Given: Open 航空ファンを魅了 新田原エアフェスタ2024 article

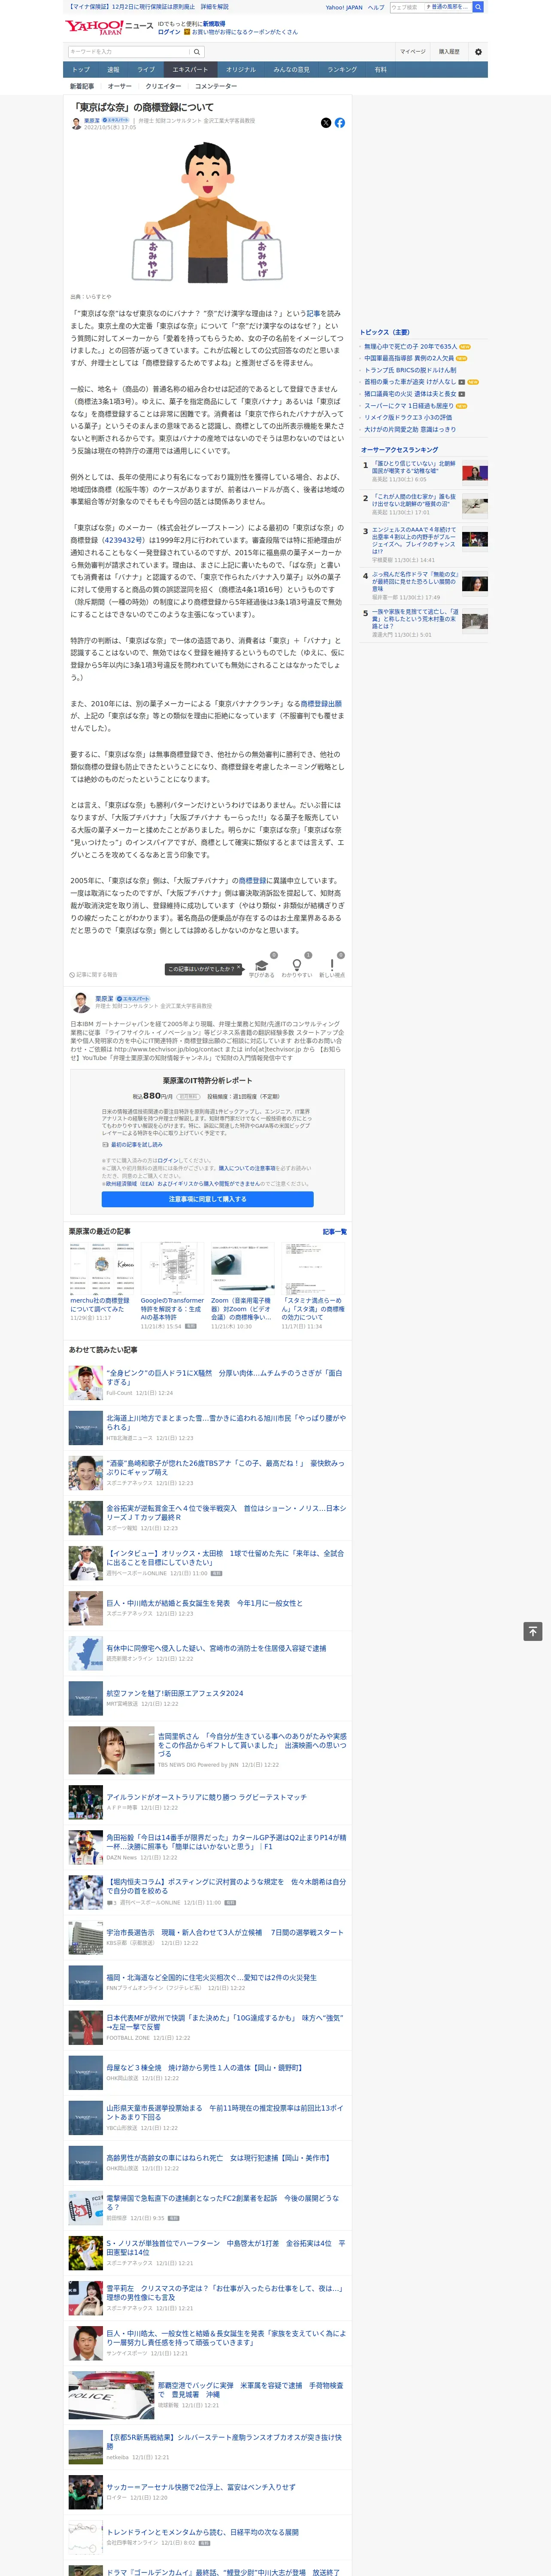Looking at the screenshot, I should 175,1694.
